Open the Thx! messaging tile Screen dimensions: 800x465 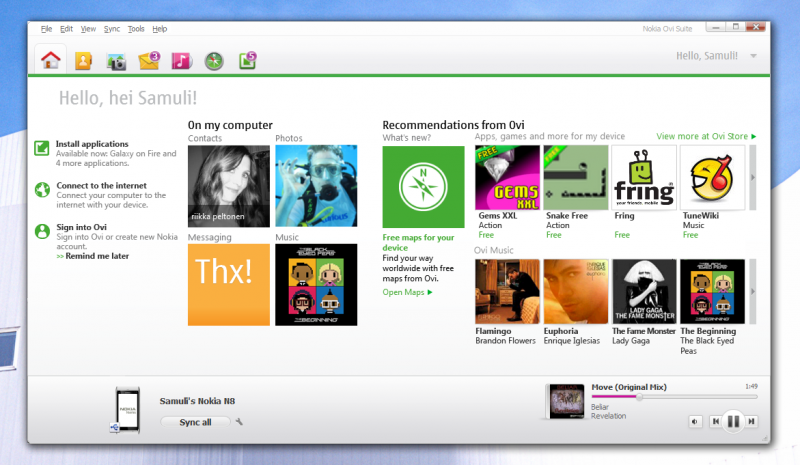[229, 285]
